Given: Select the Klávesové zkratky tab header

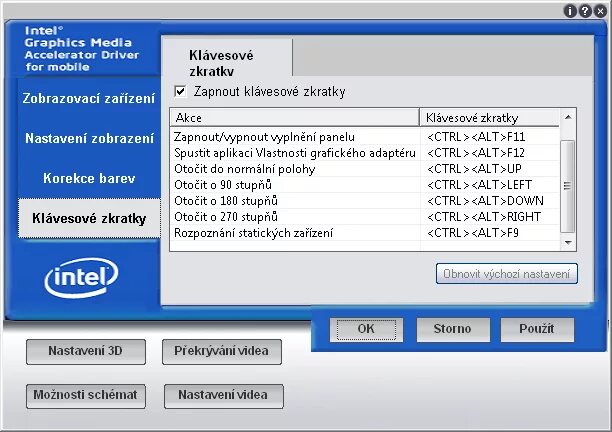Looking at the screenshot, I should click(x=227, y=57).
